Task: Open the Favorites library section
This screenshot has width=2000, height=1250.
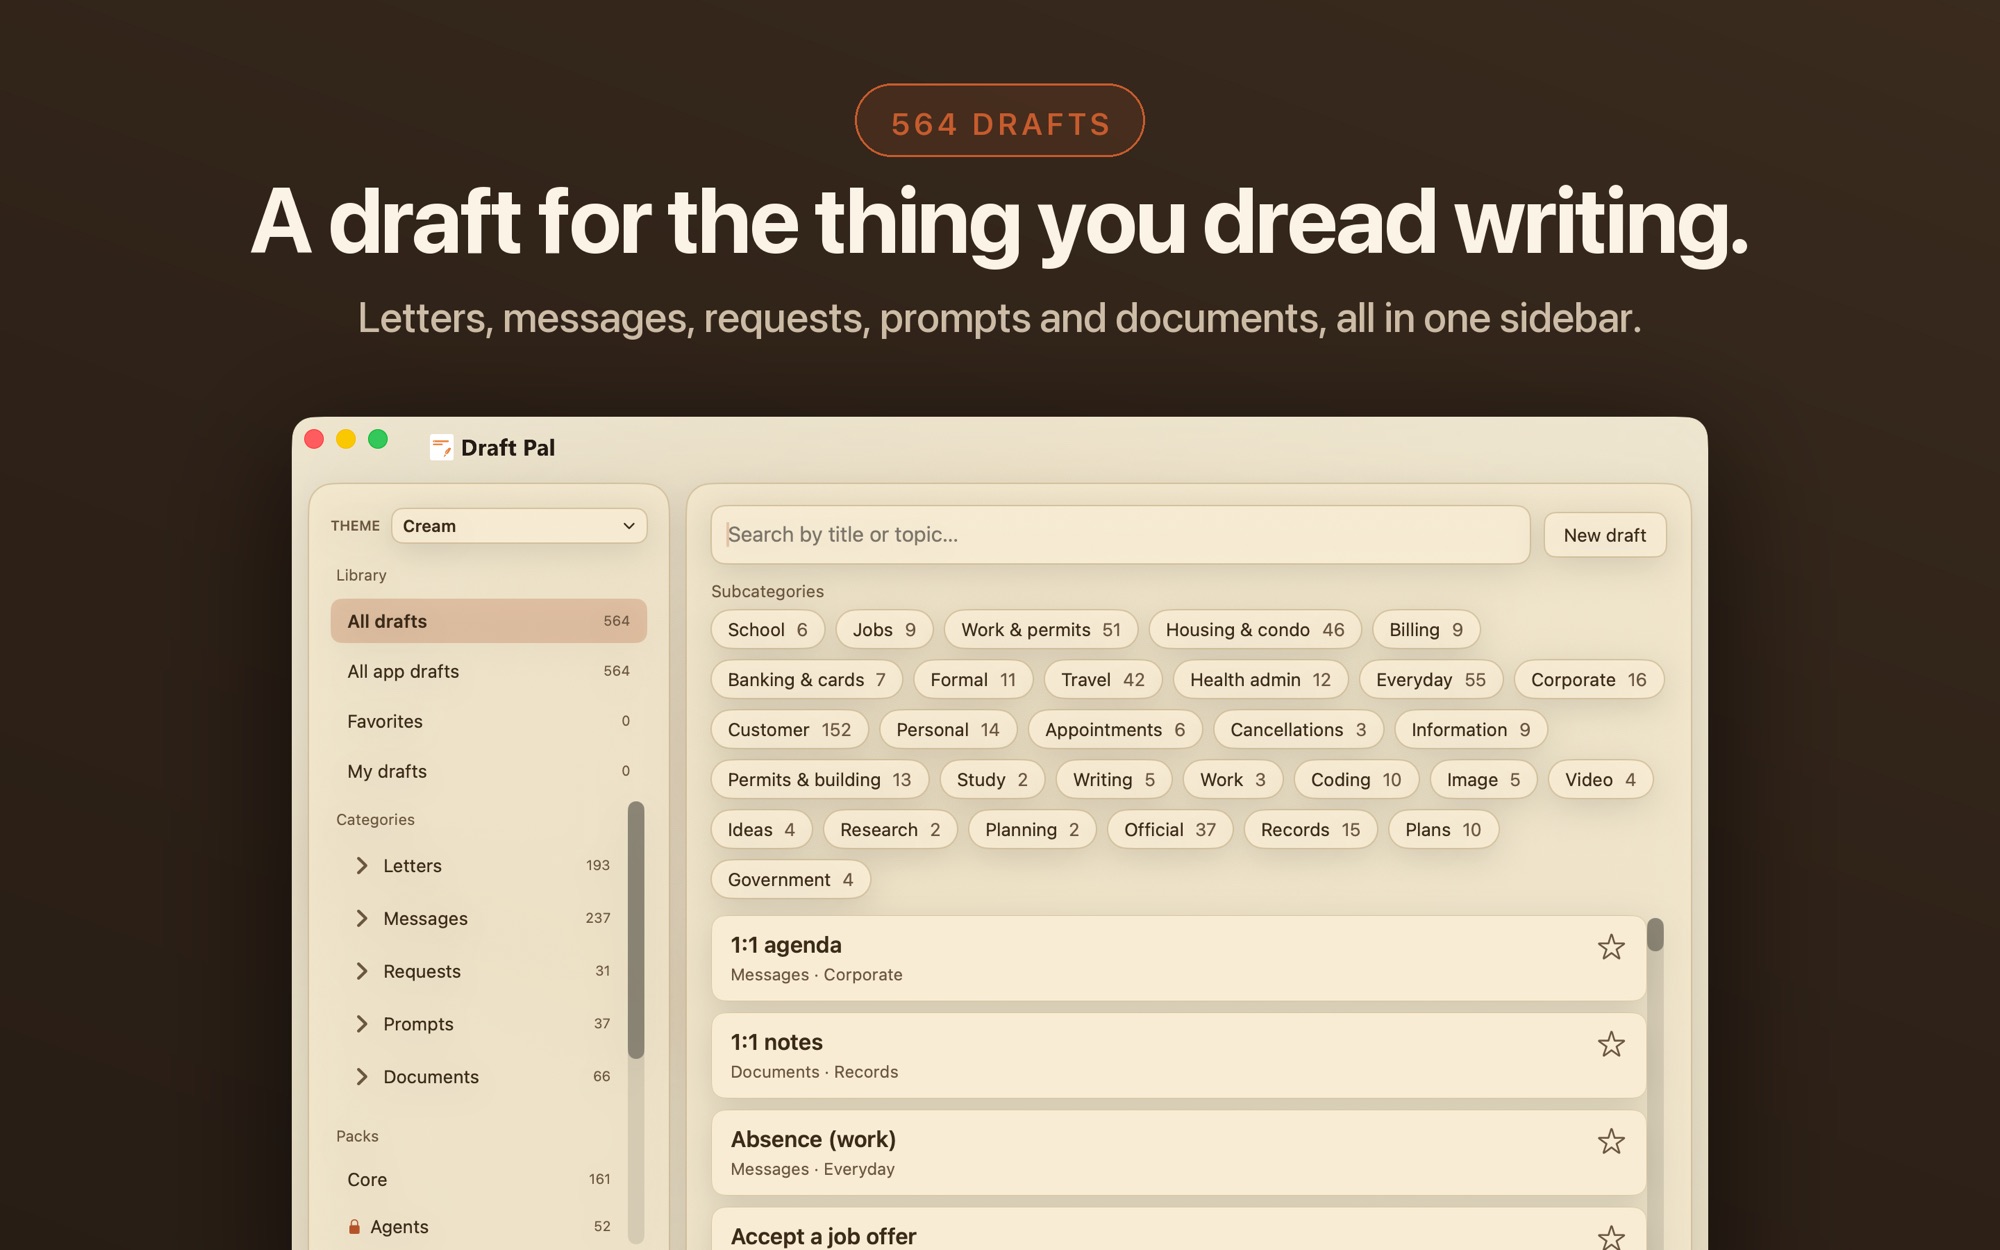Action: (488, 721)
